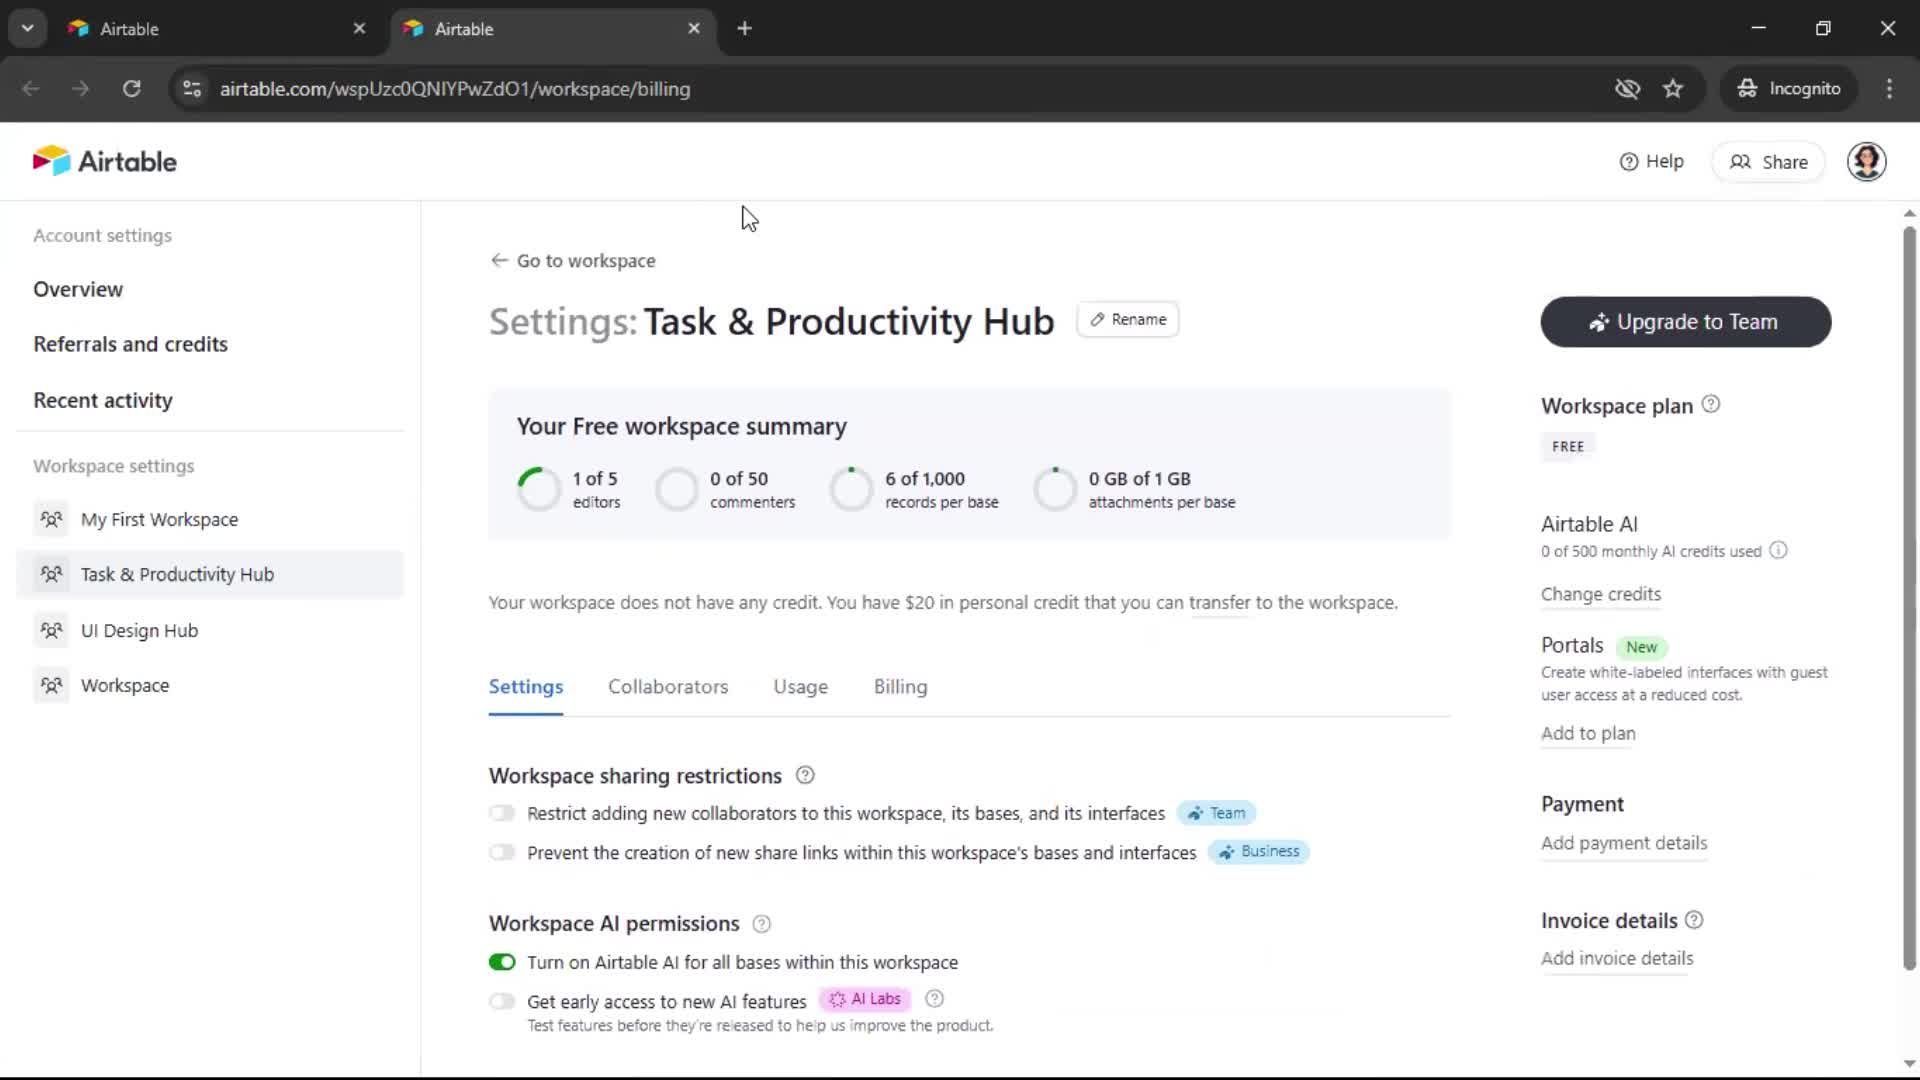This screenshot has width=1920, height=1080.
Task: Click the My First Workspace group icon
Action: pos(51,519)
